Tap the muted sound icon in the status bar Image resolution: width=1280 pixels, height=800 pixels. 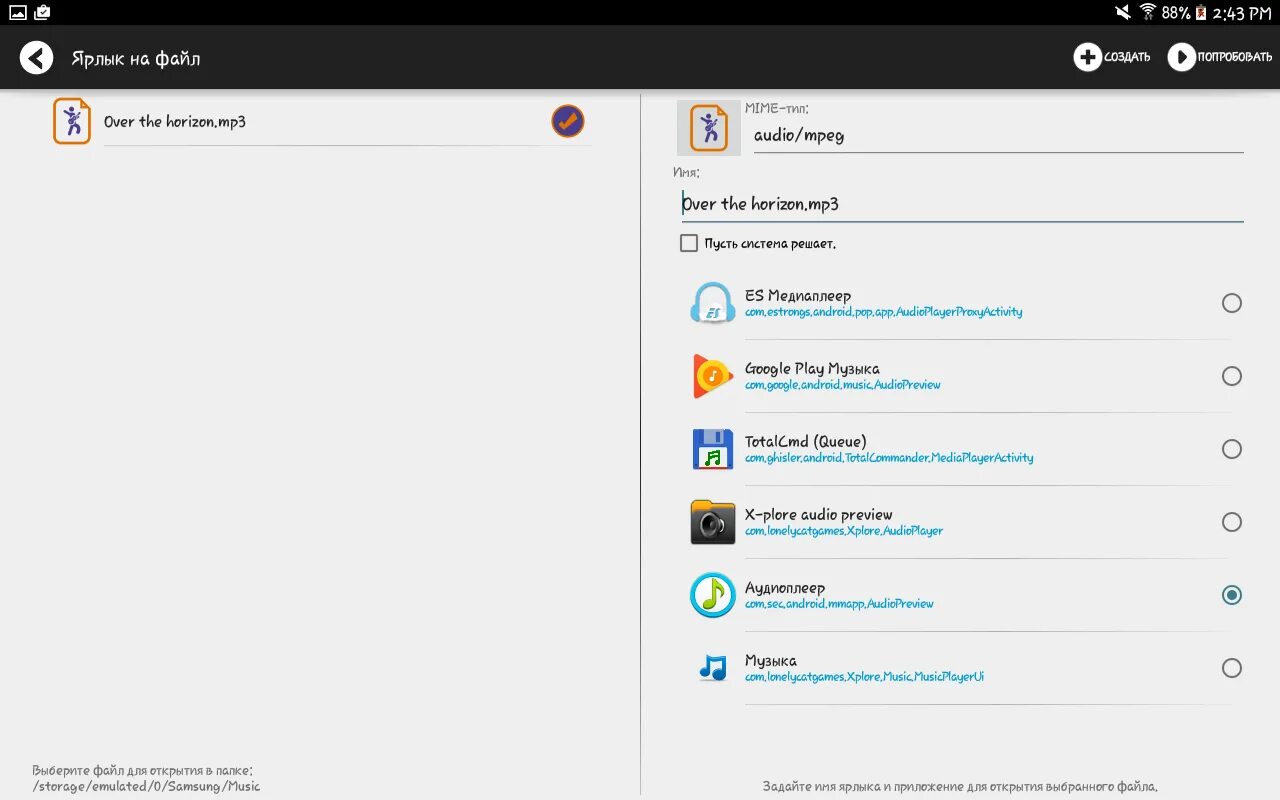click(x=1124, y=13)
